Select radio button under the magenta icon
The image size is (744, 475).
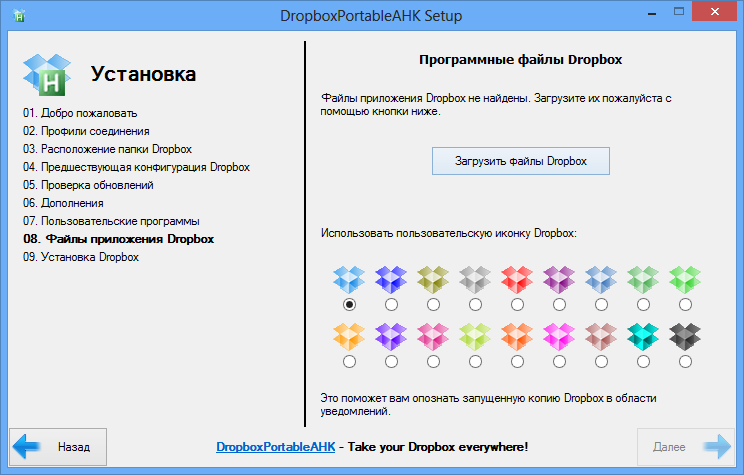(559, 362)
